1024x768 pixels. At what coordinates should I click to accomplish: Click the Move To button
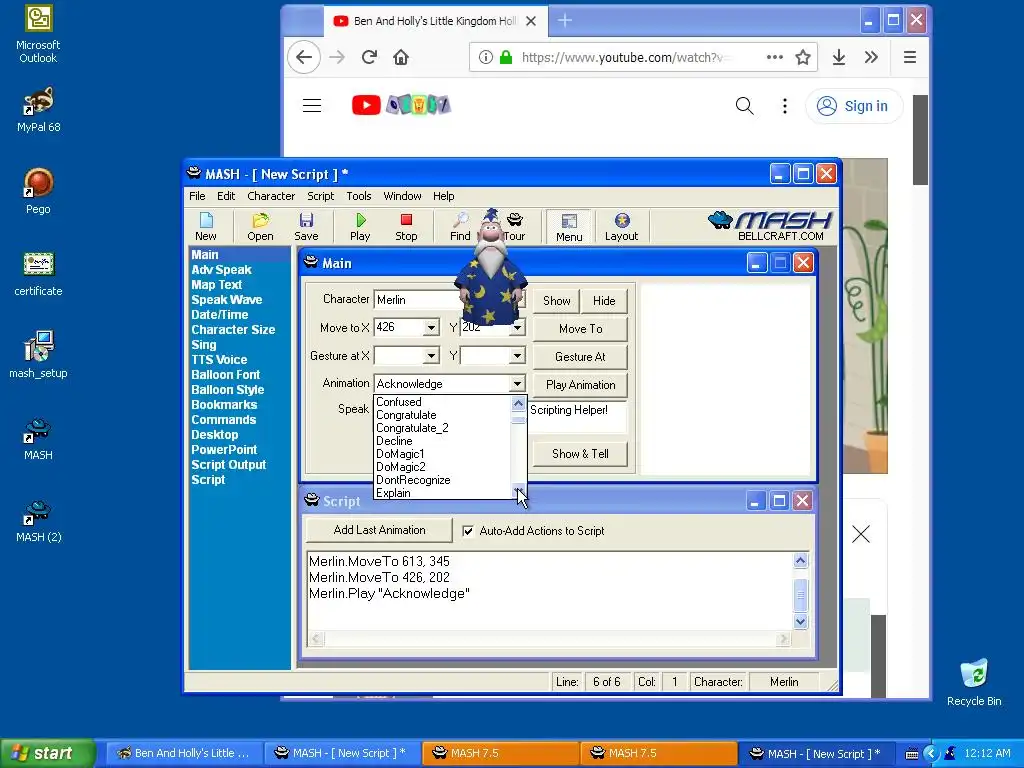pos(581,328)
